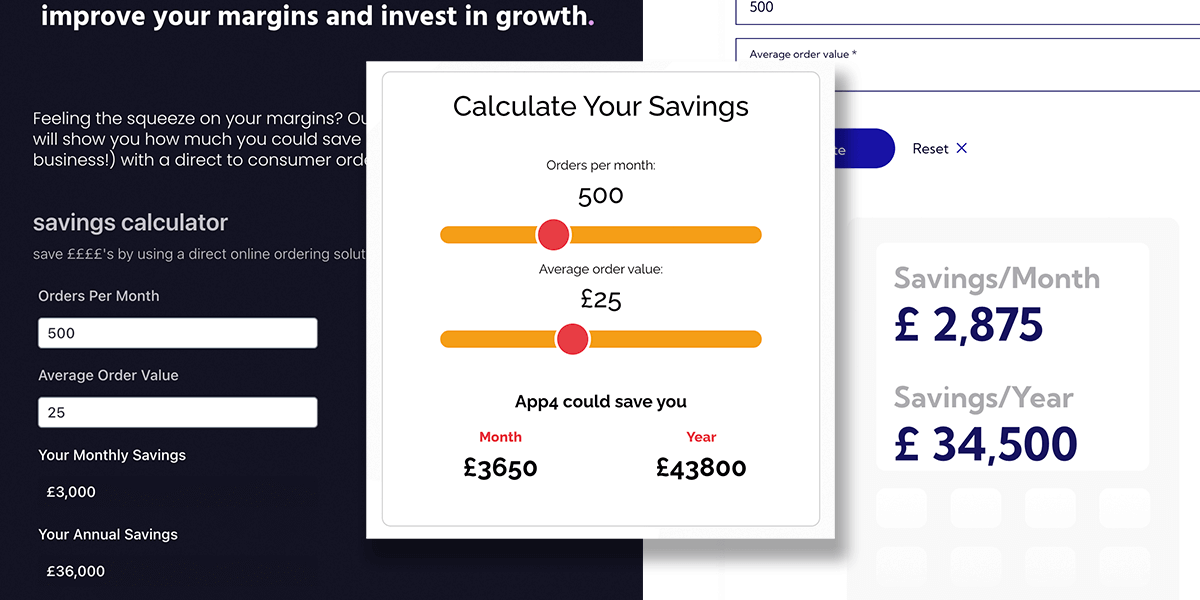Image resolution: width=1200 pixels, height=600 pixels.
Task: Click Your Annual Savings value £36,000
Action: pyautogui.click(x=73, y=570)
